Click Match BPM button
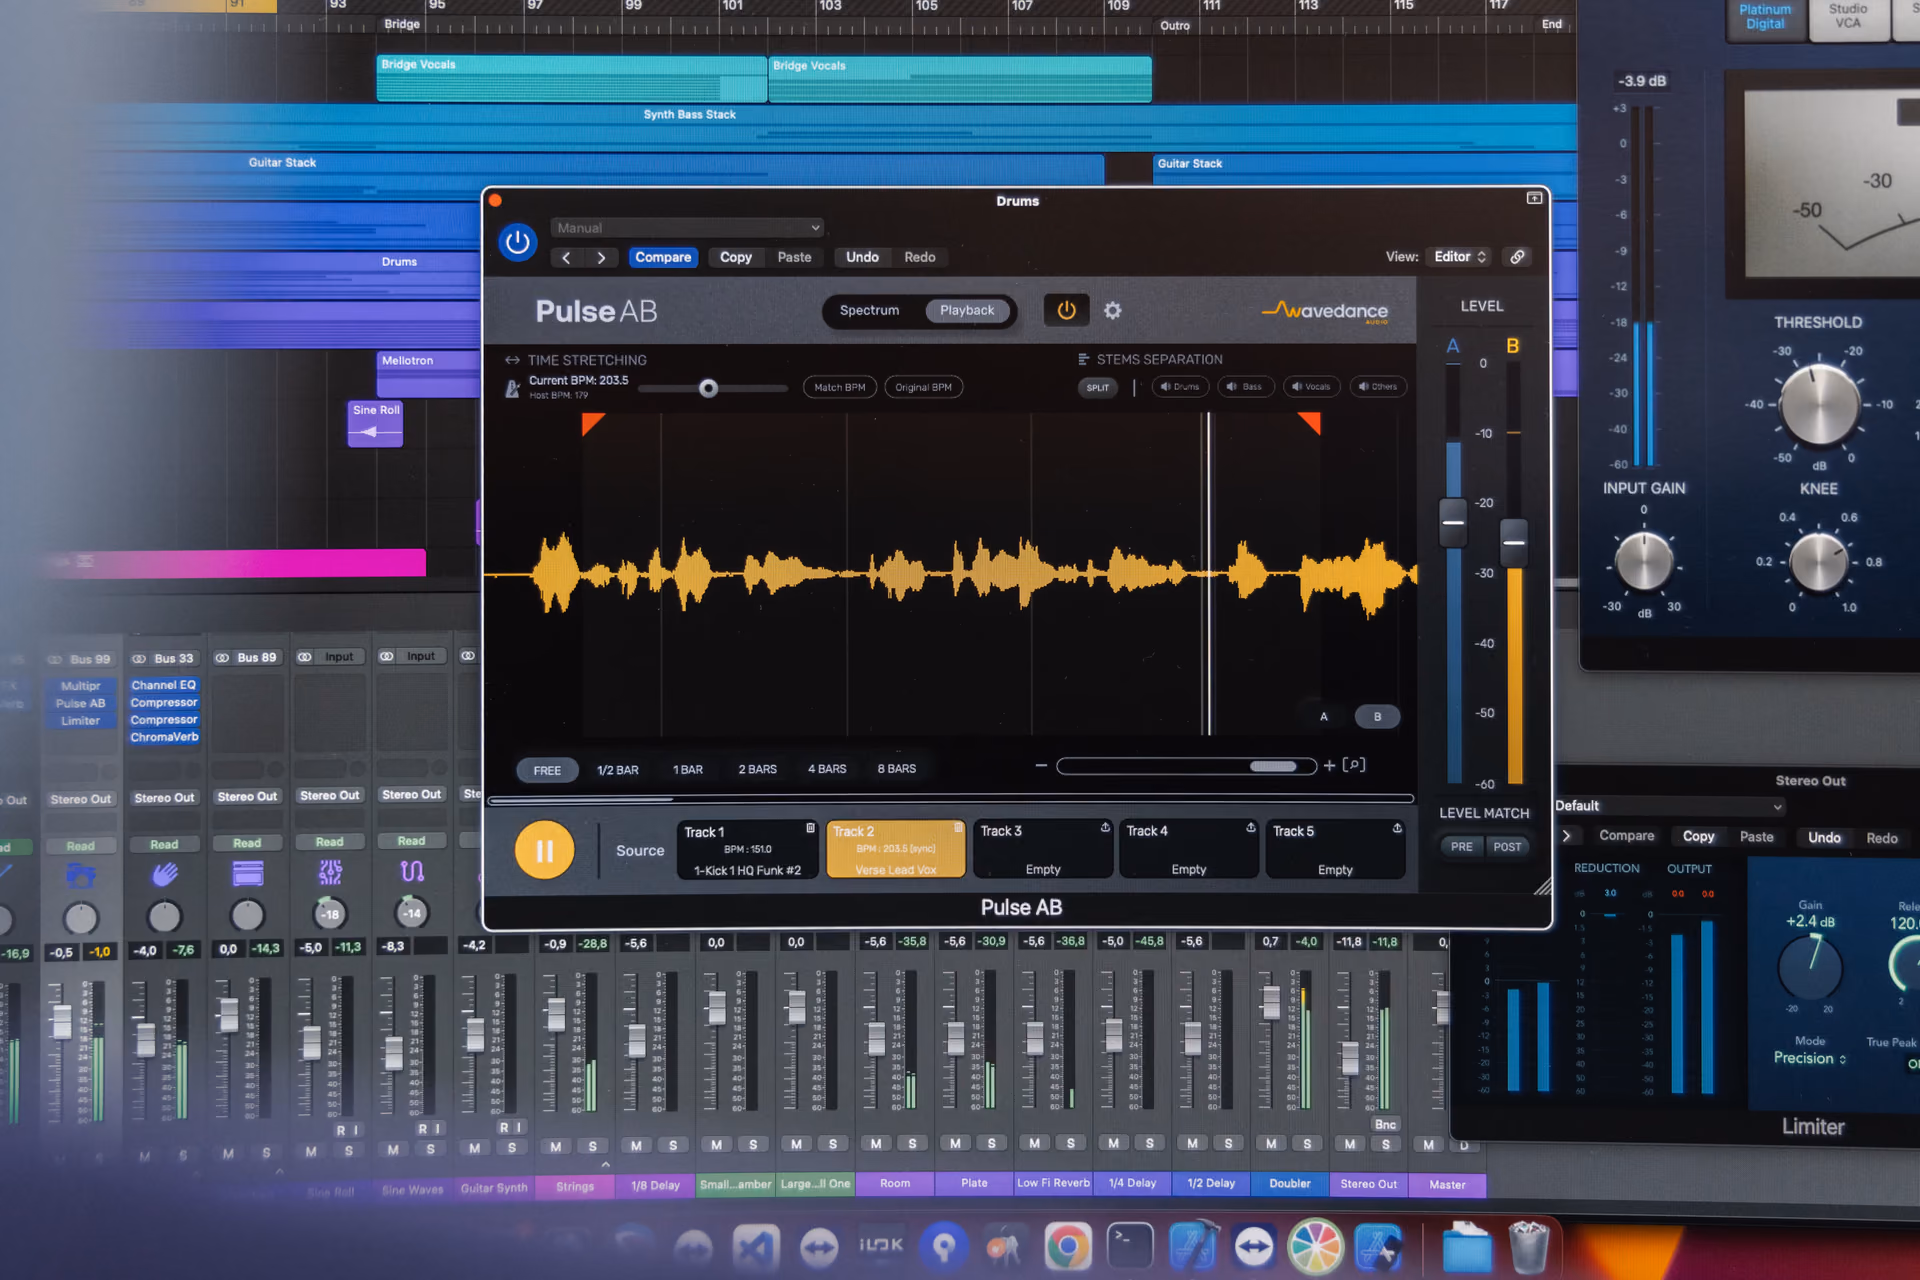 tap(839, 388)
